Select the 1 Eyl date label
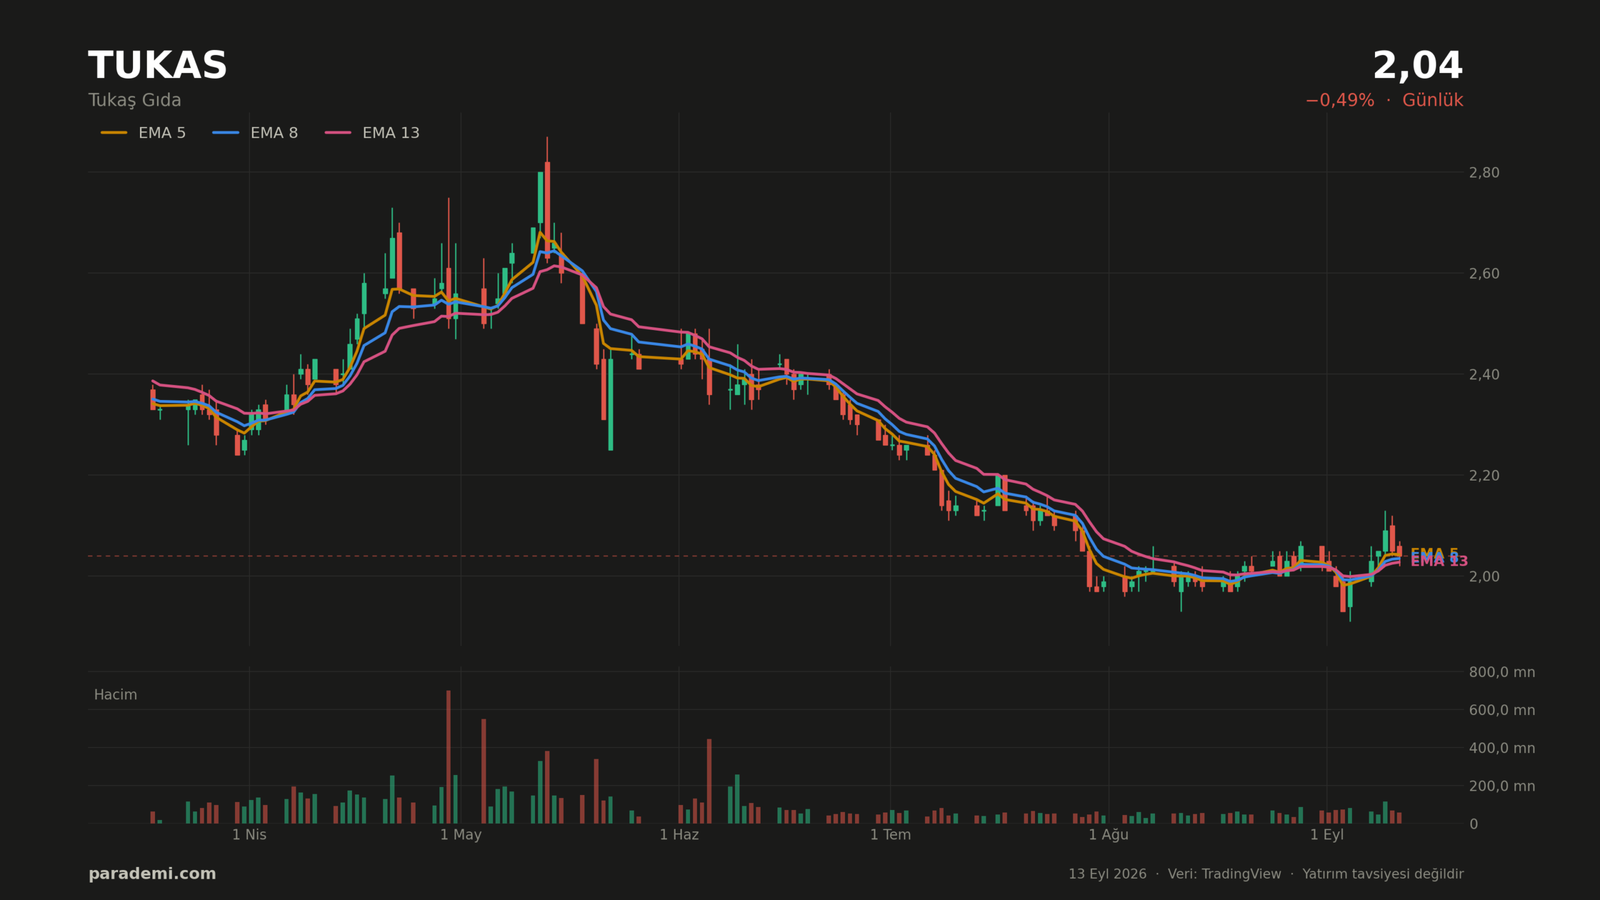The image size is (1600, 900). click(x=1327, y=835)
